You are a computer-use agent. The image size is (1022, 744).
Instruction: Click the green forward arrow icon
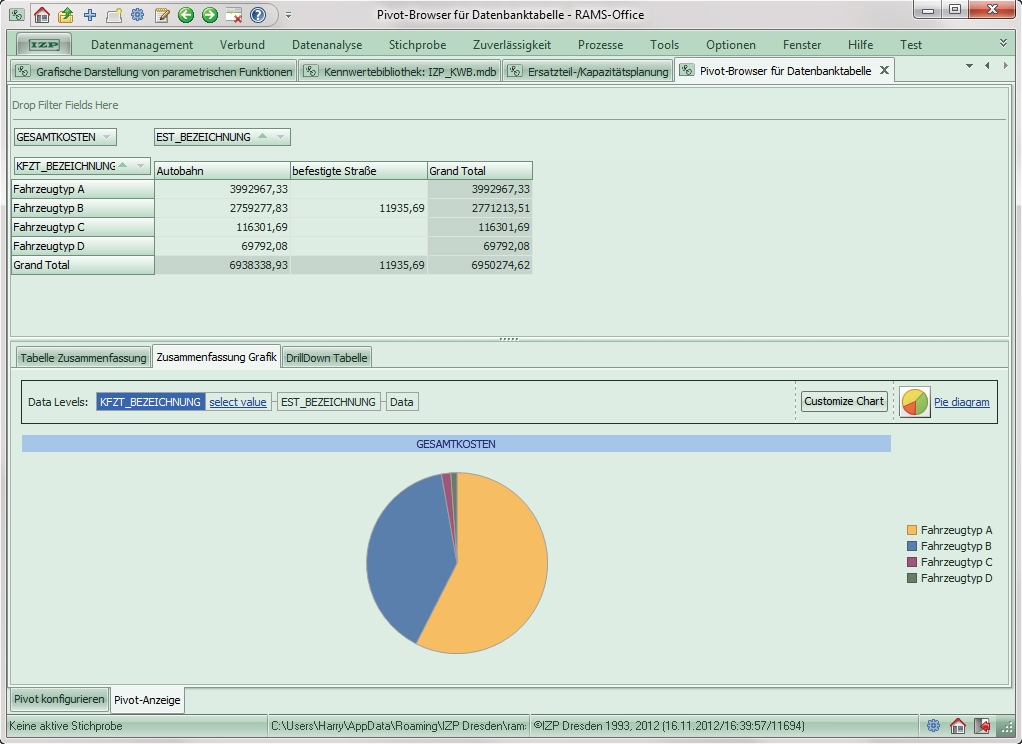[209, 15]
